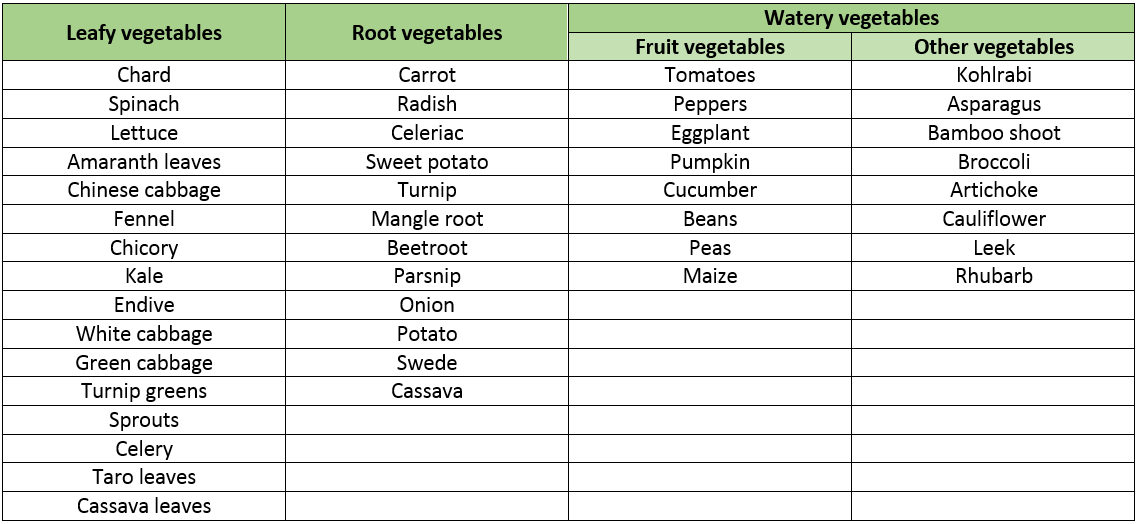Click the Spinach cell

[x=144, y=104]
